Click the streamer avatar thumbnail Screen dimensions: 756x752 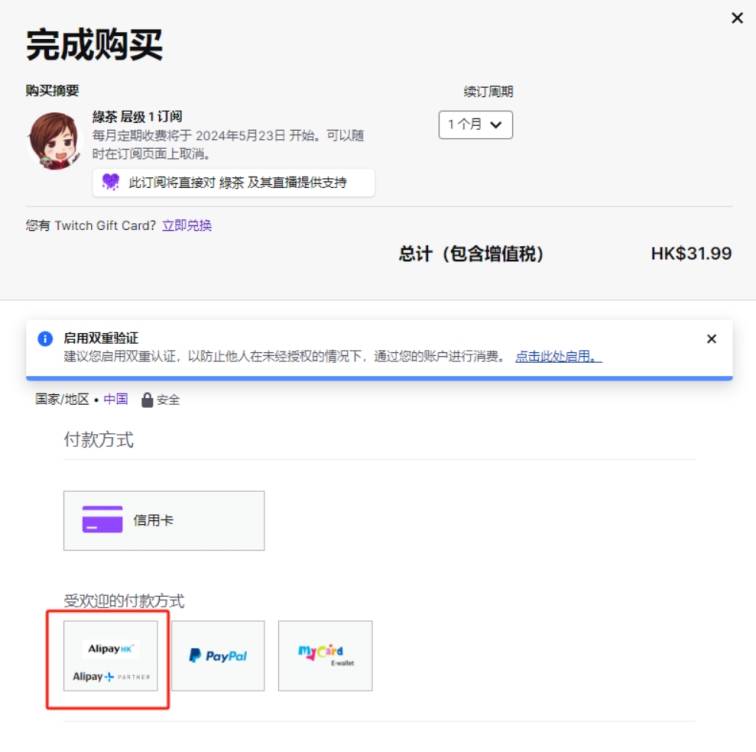pos(54,141)
